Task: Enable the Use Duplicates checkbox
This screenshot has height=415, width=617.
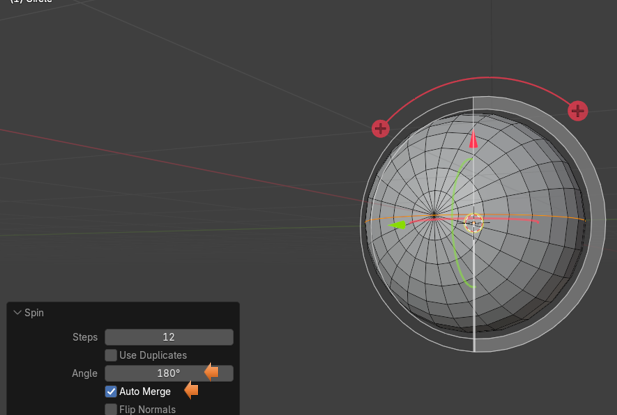Action: (x=111, y=355)
